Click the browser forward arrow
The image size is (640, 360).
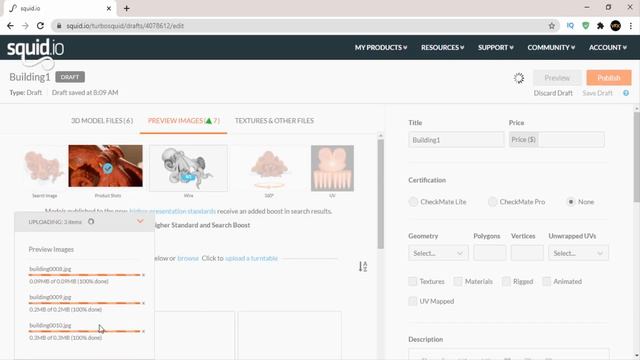(x=25, y=26)
